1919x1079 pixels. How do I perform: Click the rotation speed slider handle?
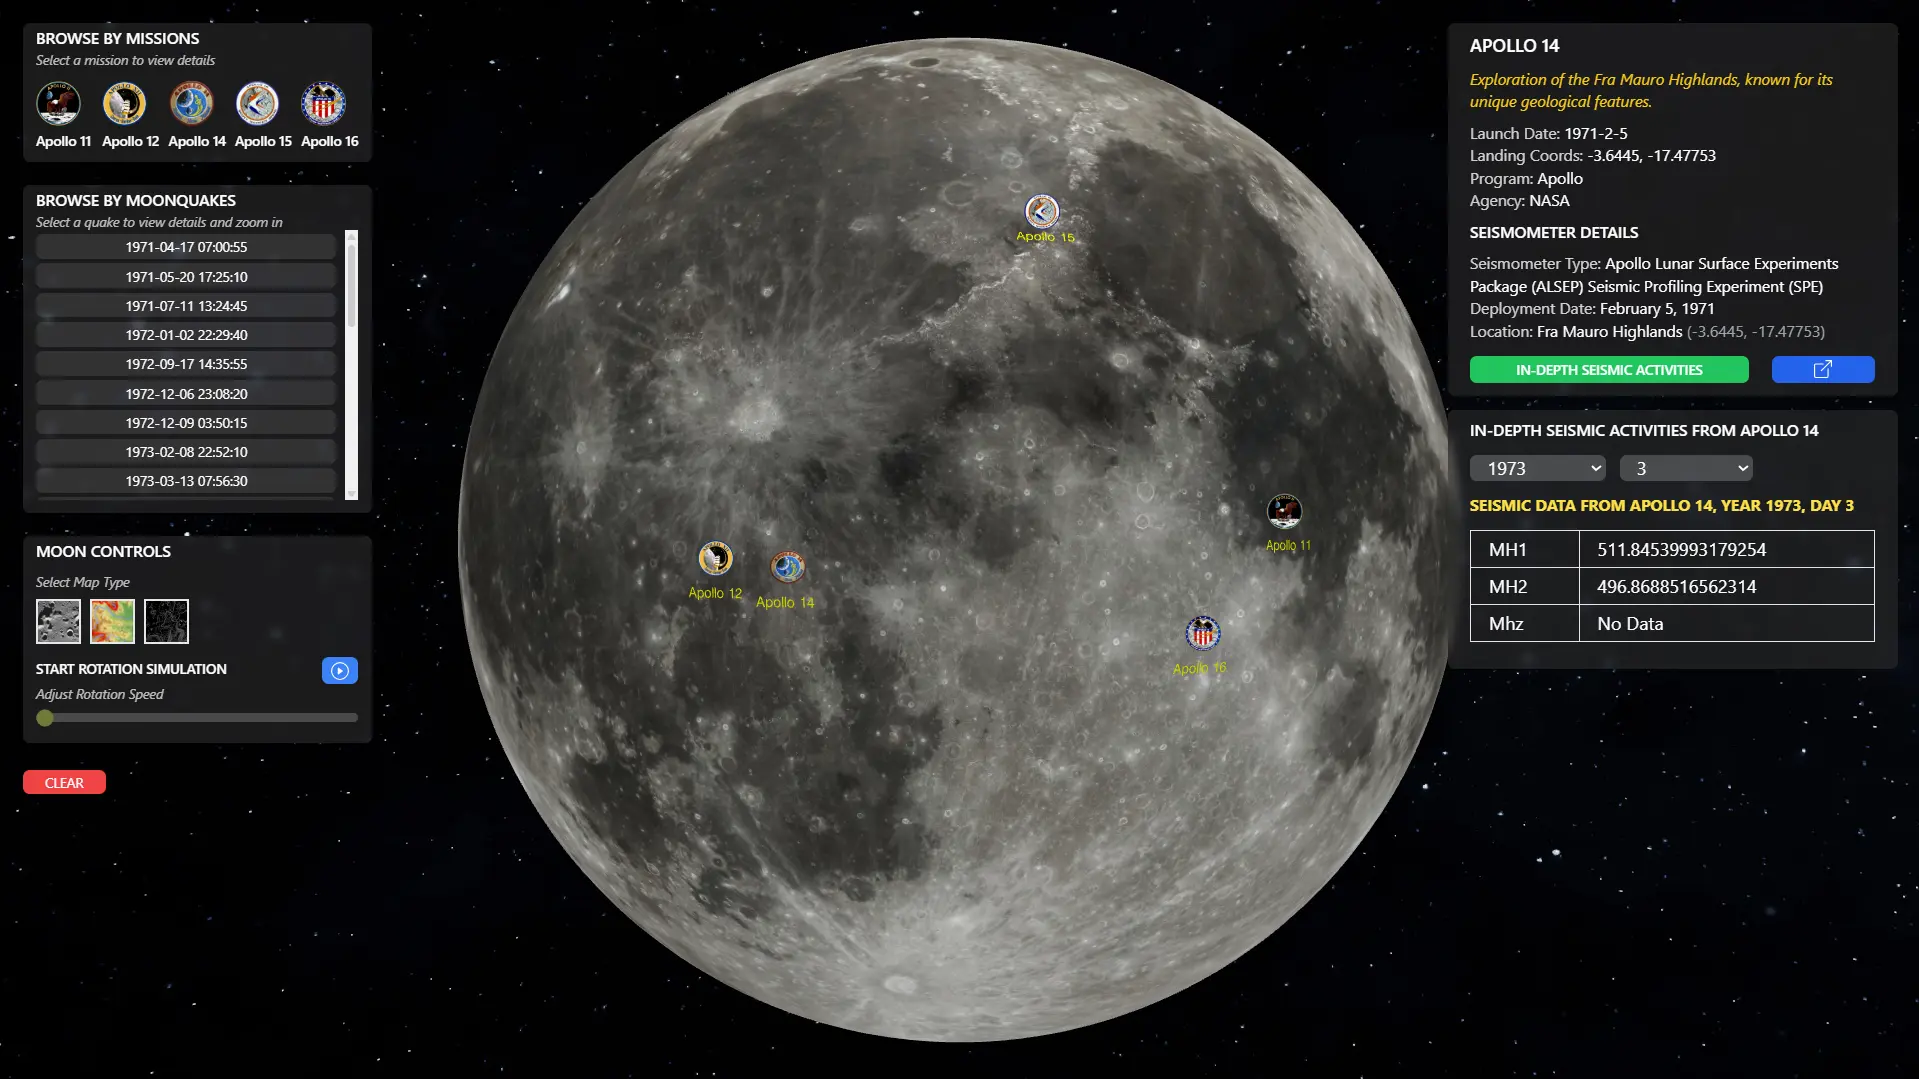45,718
